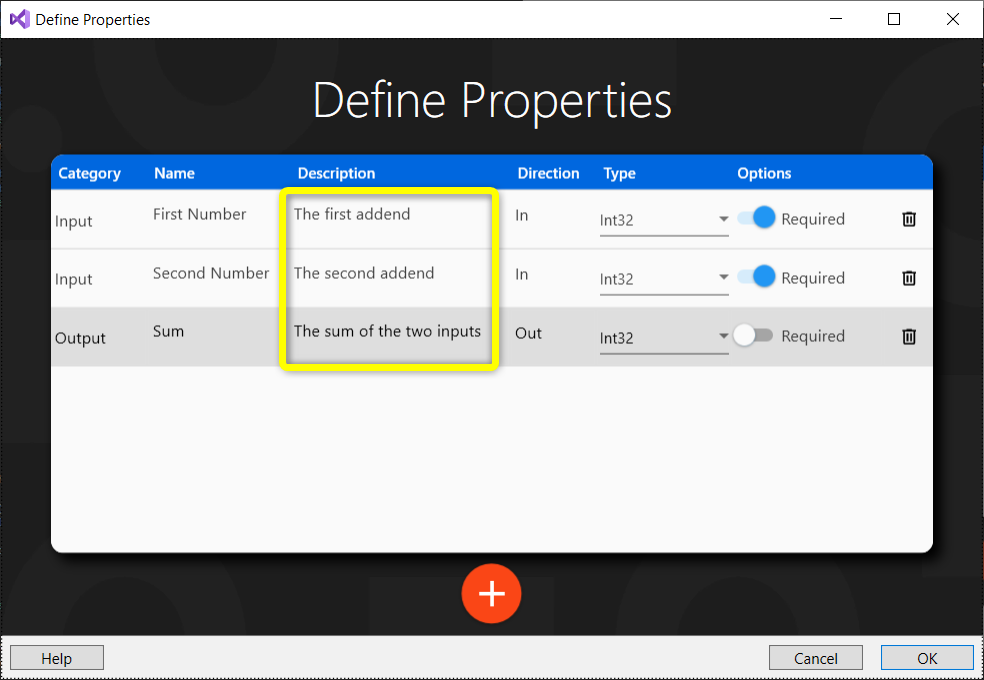
Task: Click the red plus button to add a property
Action: coord(491,593)
